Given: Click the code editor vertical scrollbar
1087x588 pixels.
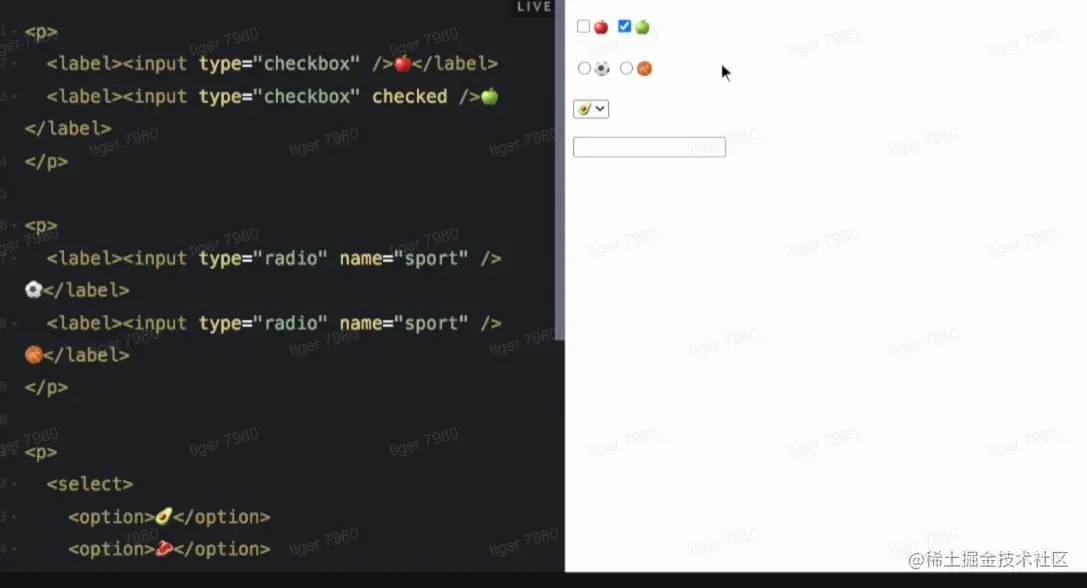Looking at the screenshot, I should click(559, 170).
